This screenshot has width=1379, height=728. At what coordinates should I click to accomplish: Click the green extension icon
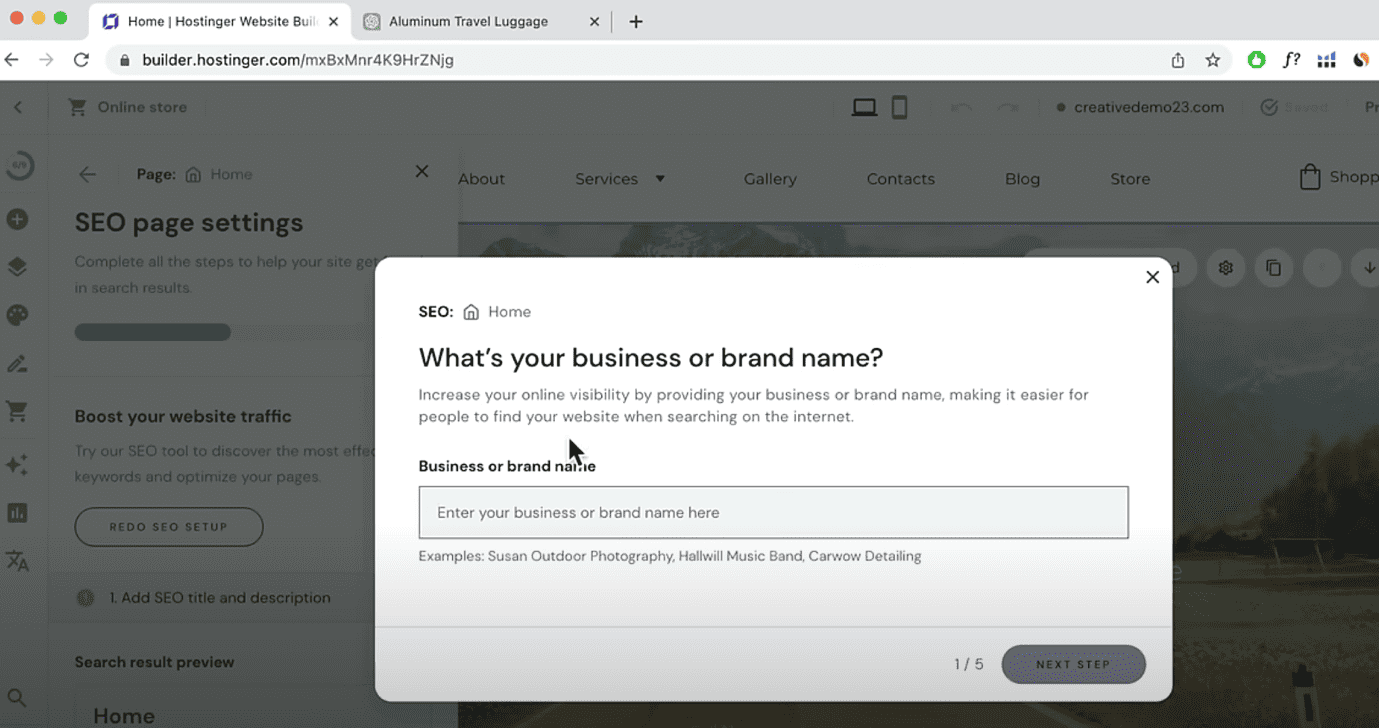tap(1256, 60)
